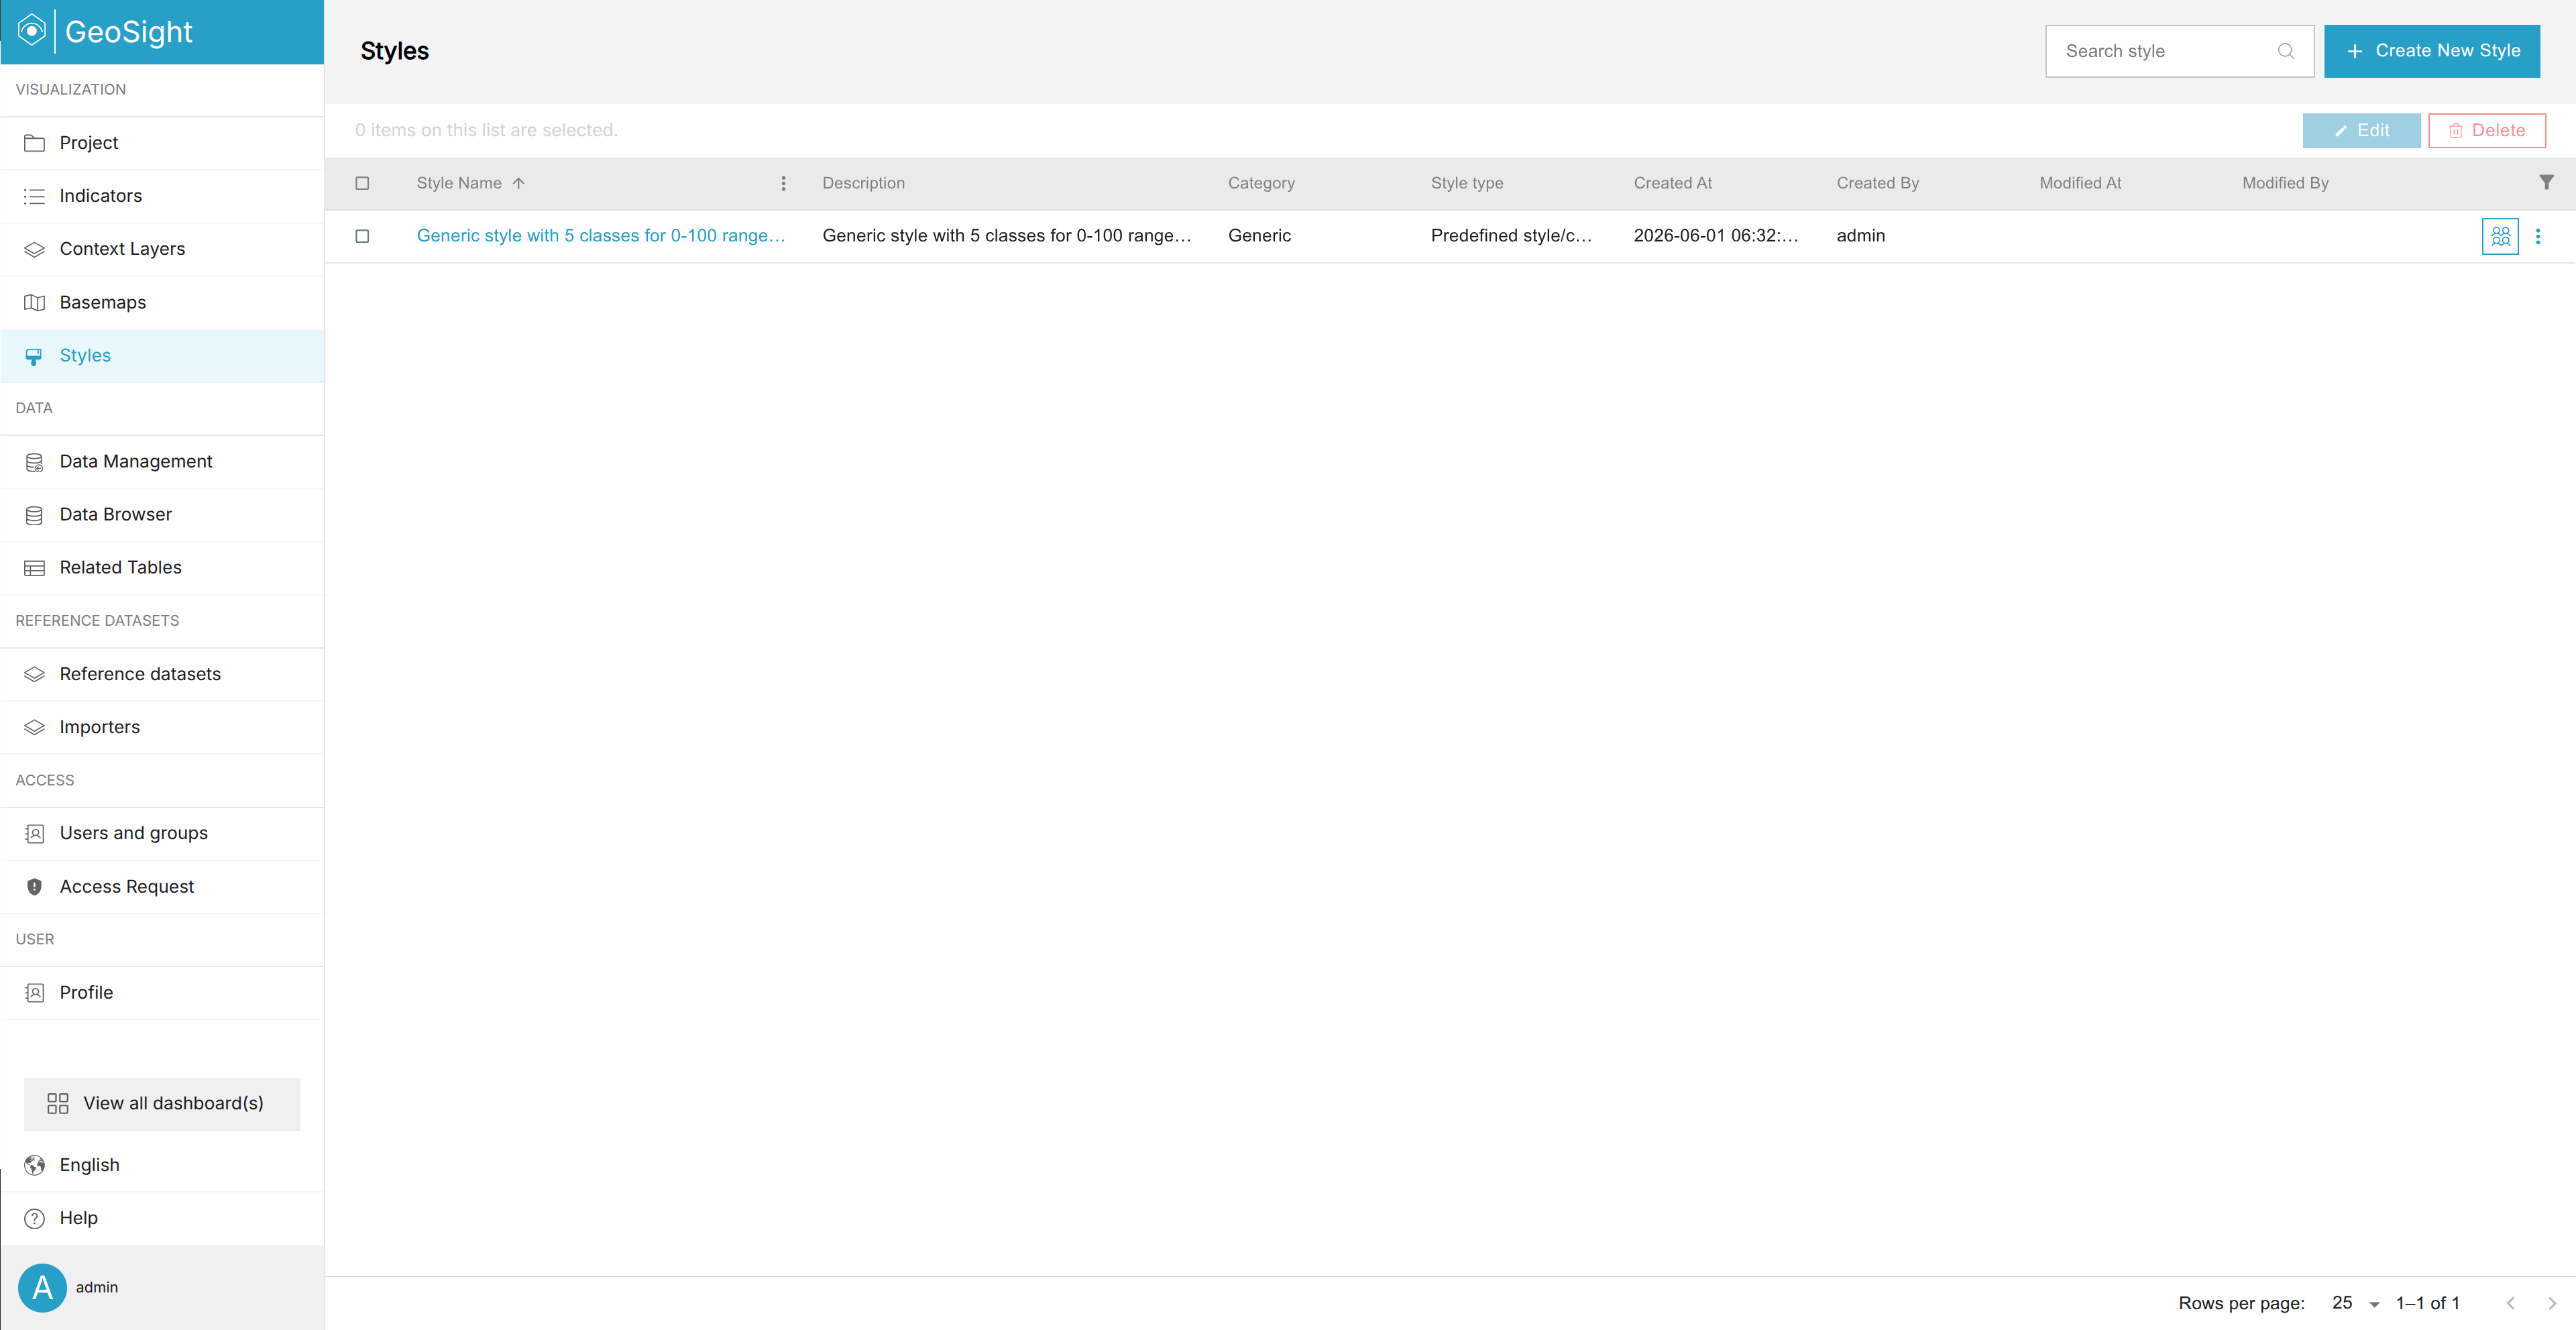Click the Delete button
The height and width of the screenshot is (1330, 2576).
tap(2486, 130)
